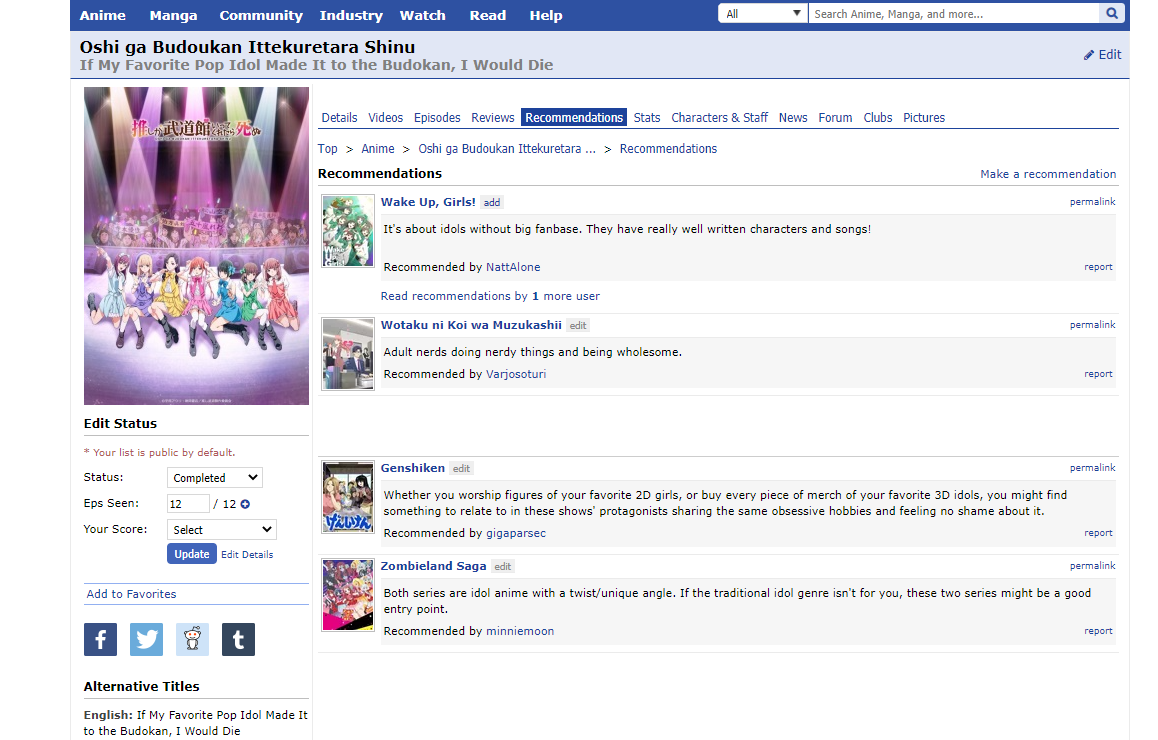Click Read recommendations by 1 more user
Screen dimensions: 1158x740
tap(490, 296)
